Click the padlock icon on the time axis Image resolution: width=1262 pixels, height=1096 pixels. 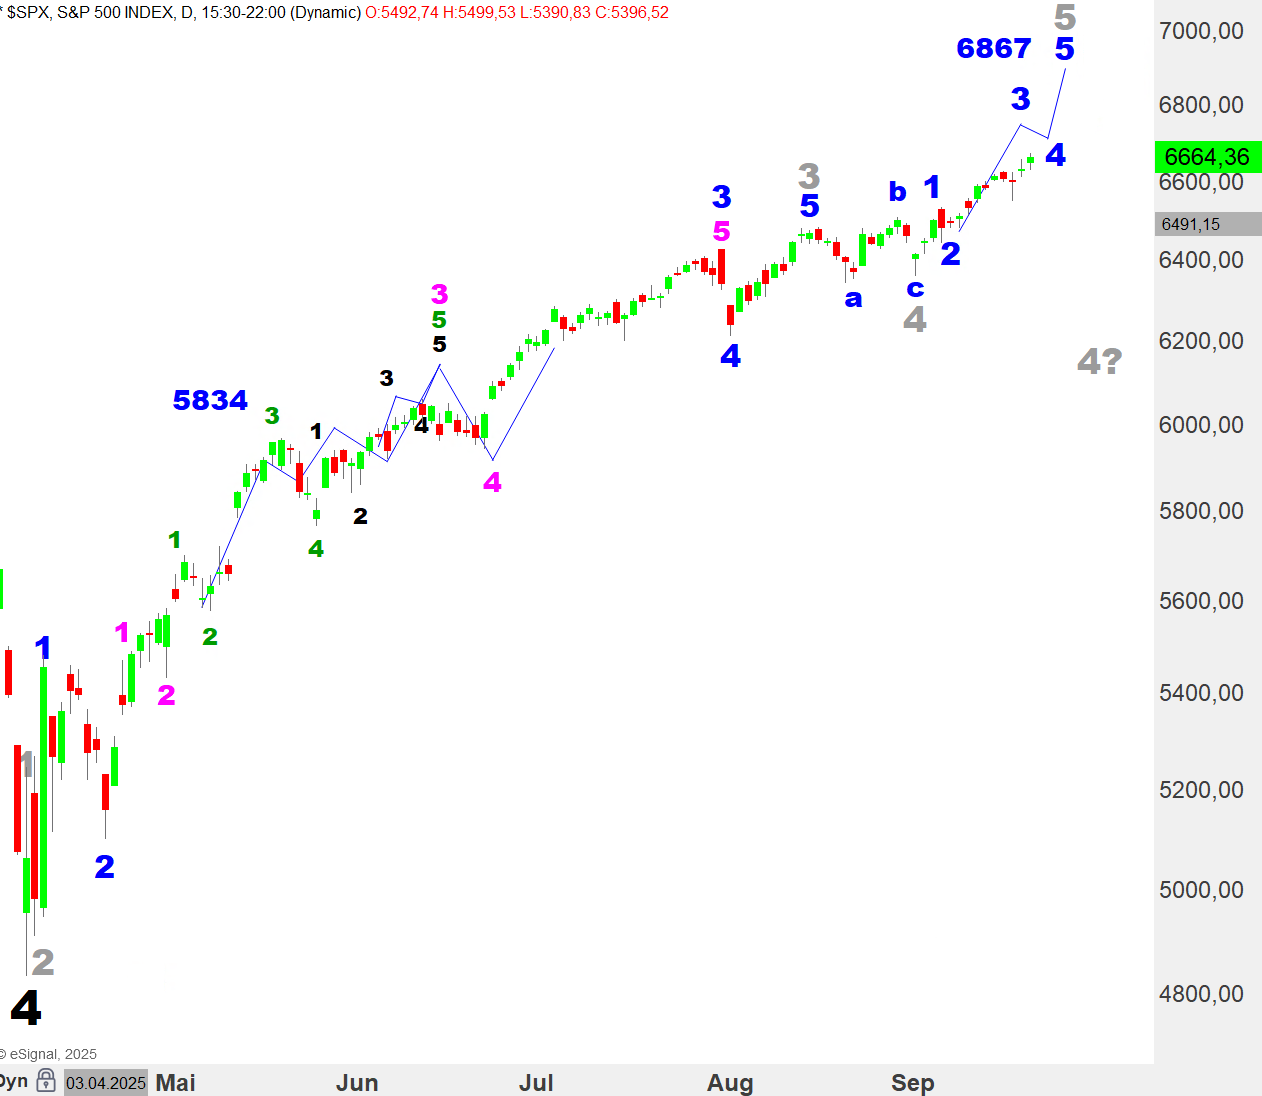45,1081
